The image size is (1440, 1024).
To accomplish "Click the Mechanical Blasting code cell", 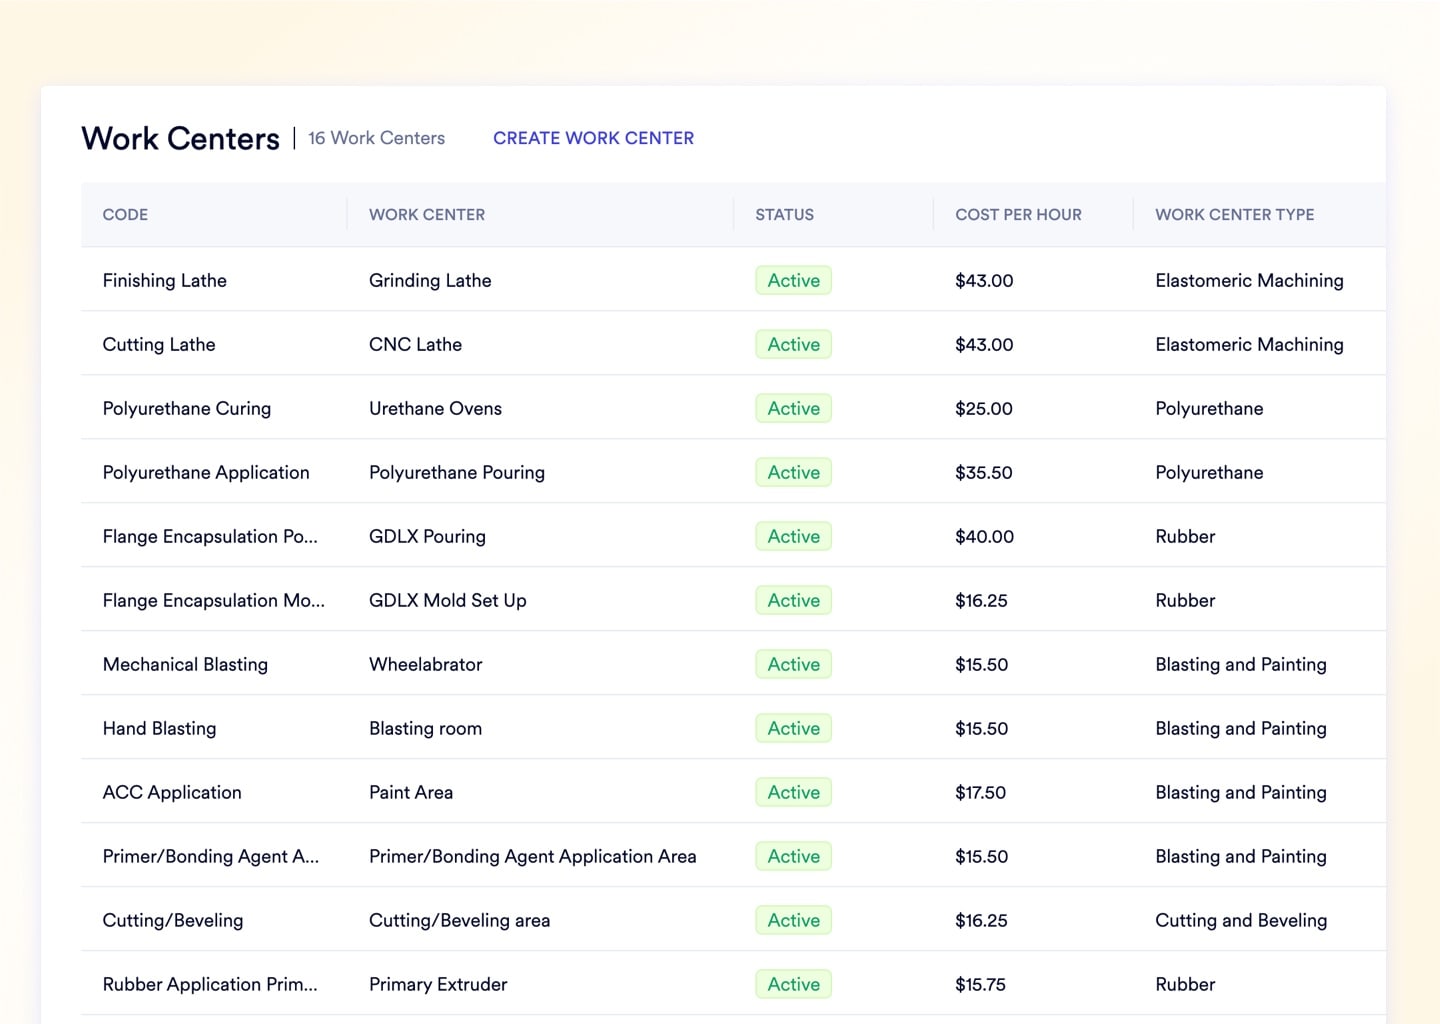I will point(185,664).
